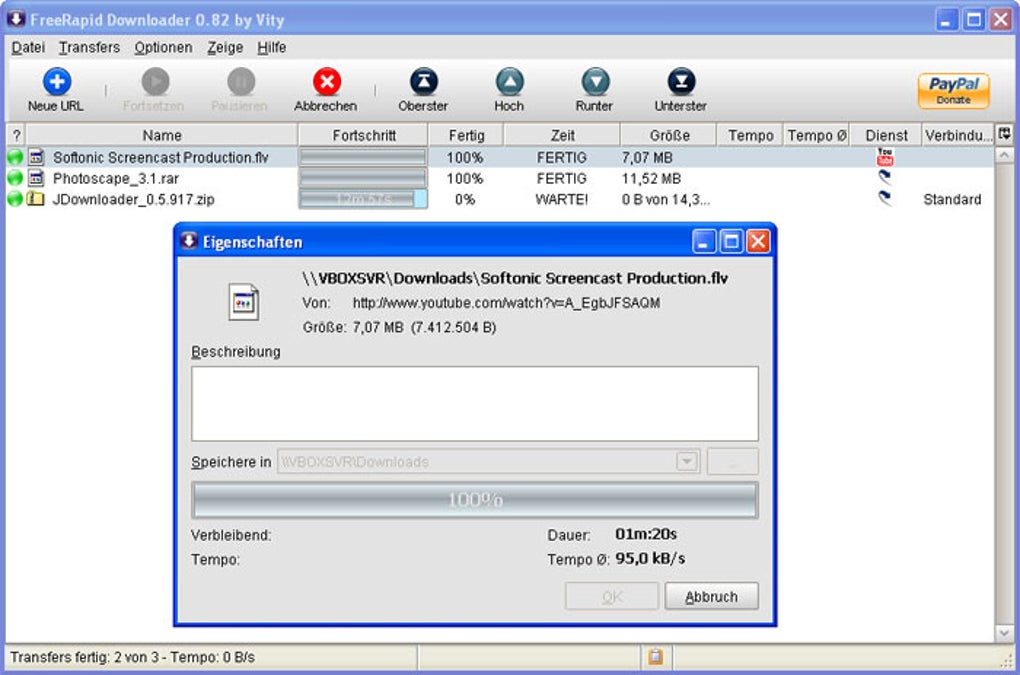This screenshot has width=1020, height=675.
Task: Click the 100% progress bar in Eigenschaften
Action: pos(475,500)
